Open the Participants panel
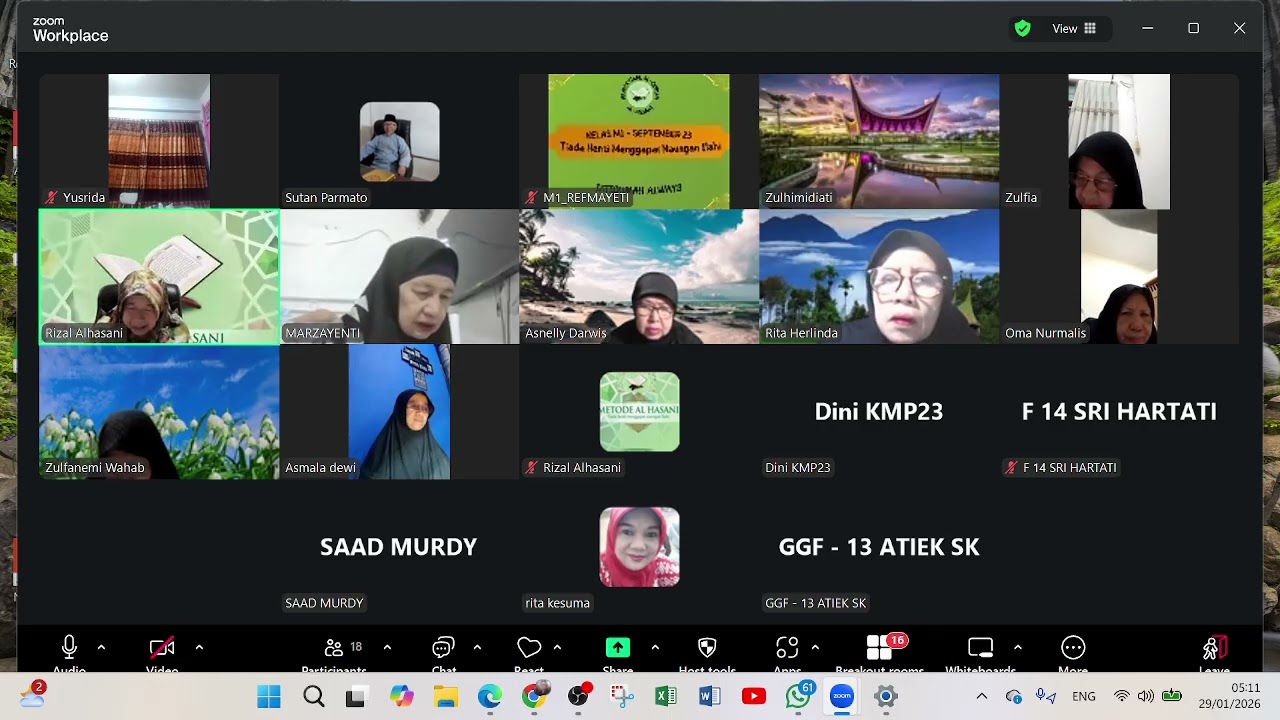The height and width of the screenshot is (720, 1280). tap(334, 648)
